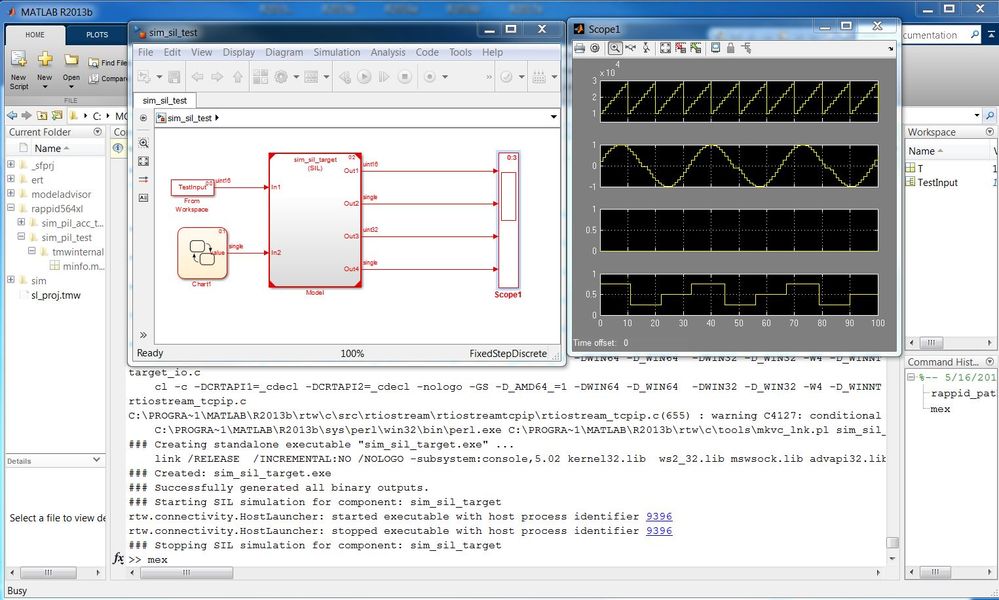Click the Scope1 block in the model
This screenshot has width=999, height=600.
(x=508, y=220)
